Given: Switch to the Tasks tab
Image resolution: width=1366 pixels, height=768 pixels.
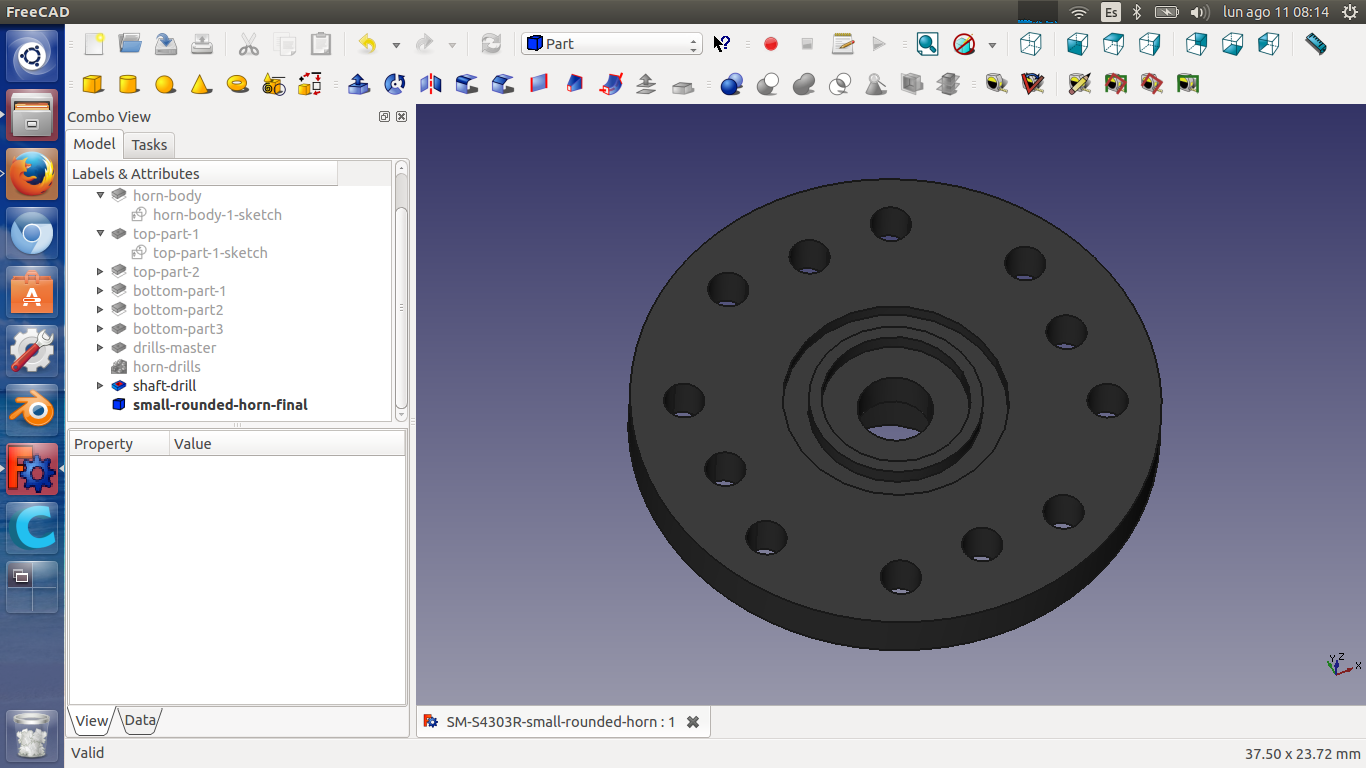Looking at the screenshot, I should coord(149,145).
